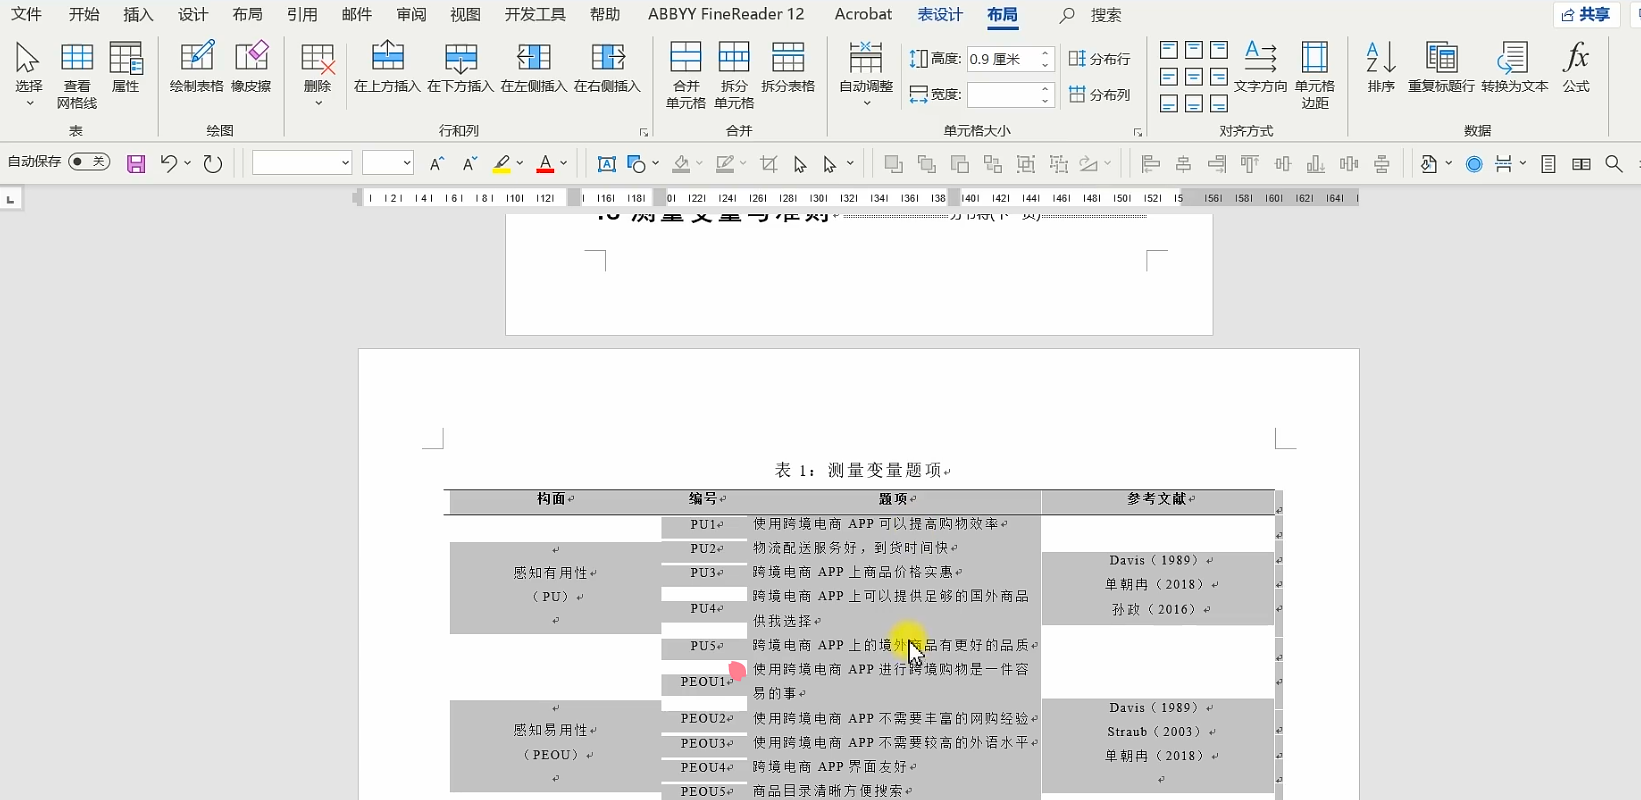Click Split Cells (拆分单元格)
Viewport: 1641px width, 800px height.
click(734, 75)
